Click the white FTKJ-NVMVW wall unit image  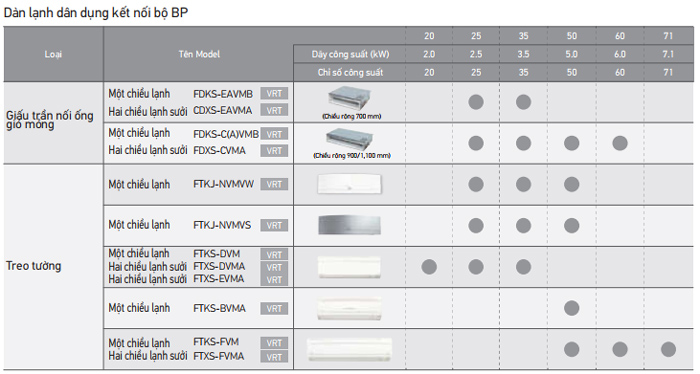(350, 184)
